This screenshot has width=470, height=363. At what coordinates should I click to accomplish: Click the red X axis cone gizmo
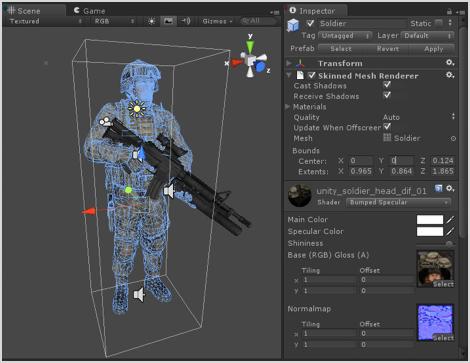click(x=236, y=62)
